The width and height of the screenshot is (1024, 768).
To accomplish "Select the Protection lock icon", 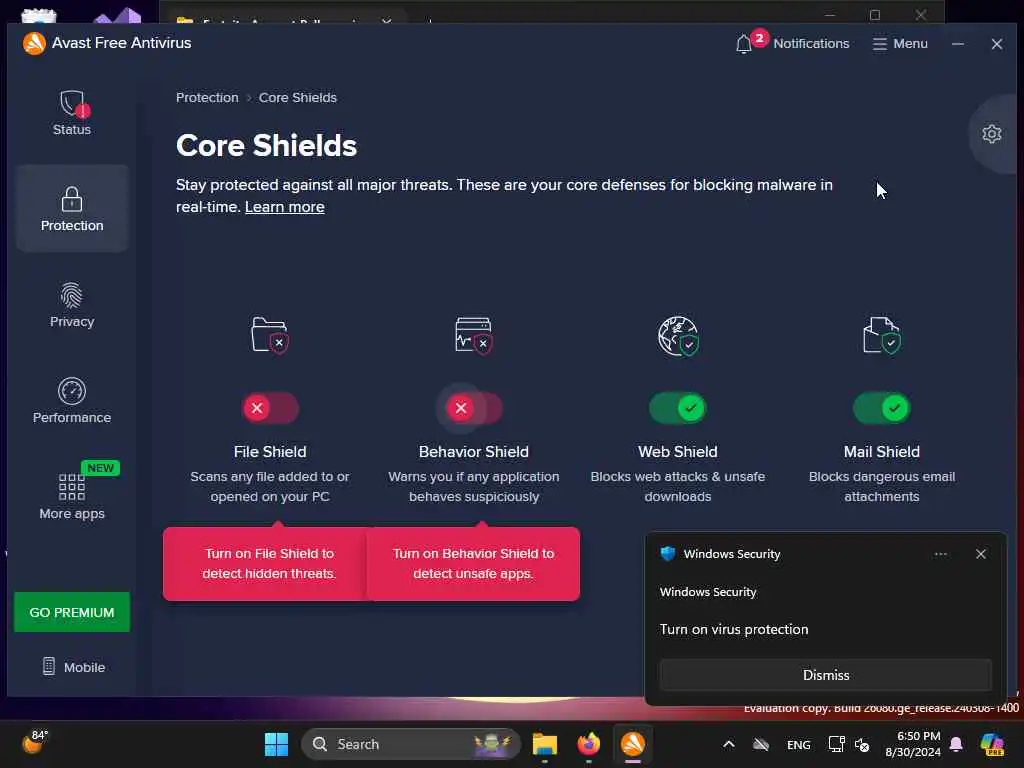I will point(72,199).
